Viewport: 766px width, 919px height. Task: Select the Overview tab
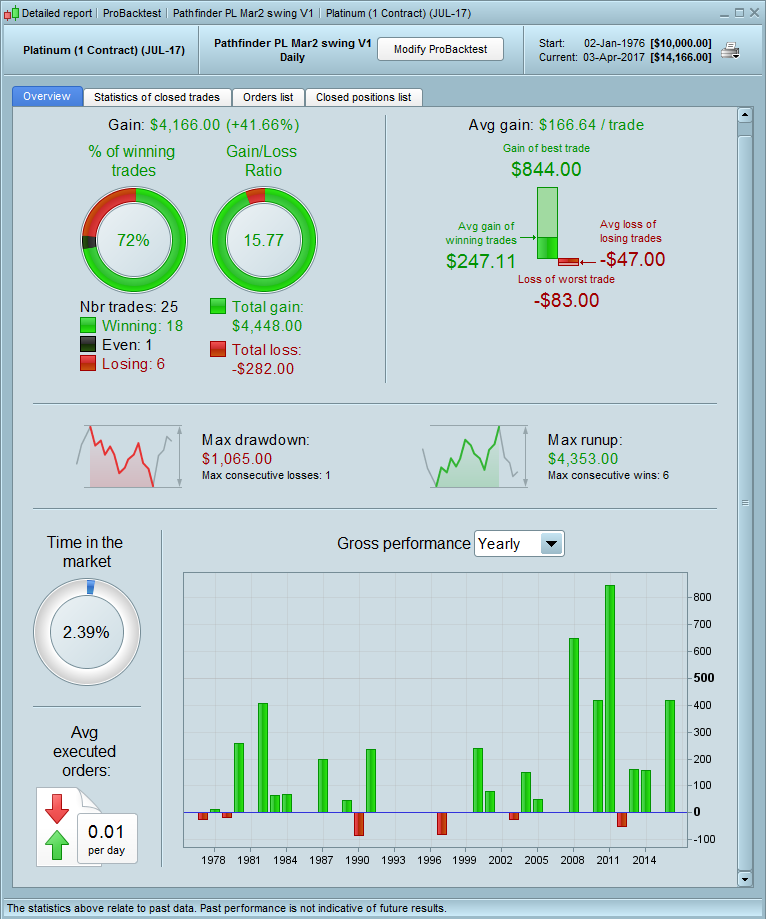pyautogui.click(x=47, y=97)
